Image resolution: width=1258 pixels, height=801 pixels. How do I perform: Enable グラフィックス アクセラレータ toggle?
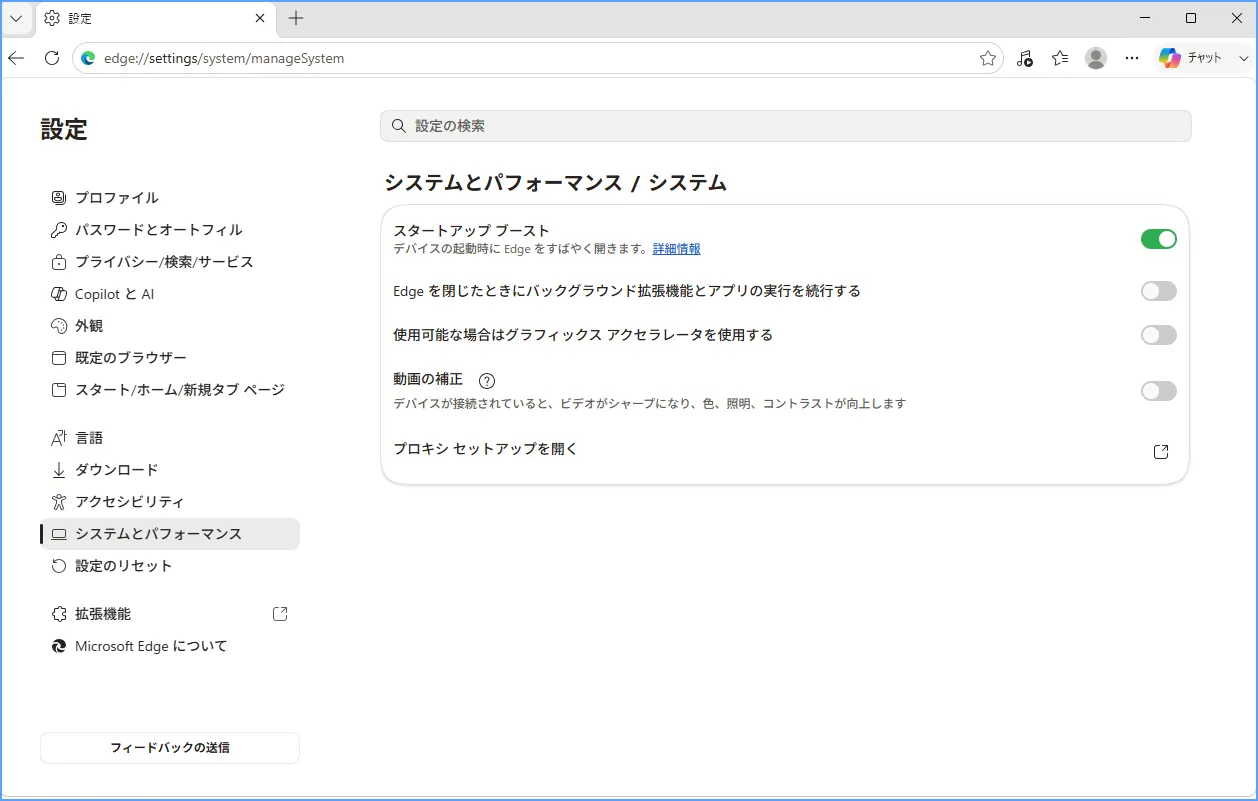1159,335
